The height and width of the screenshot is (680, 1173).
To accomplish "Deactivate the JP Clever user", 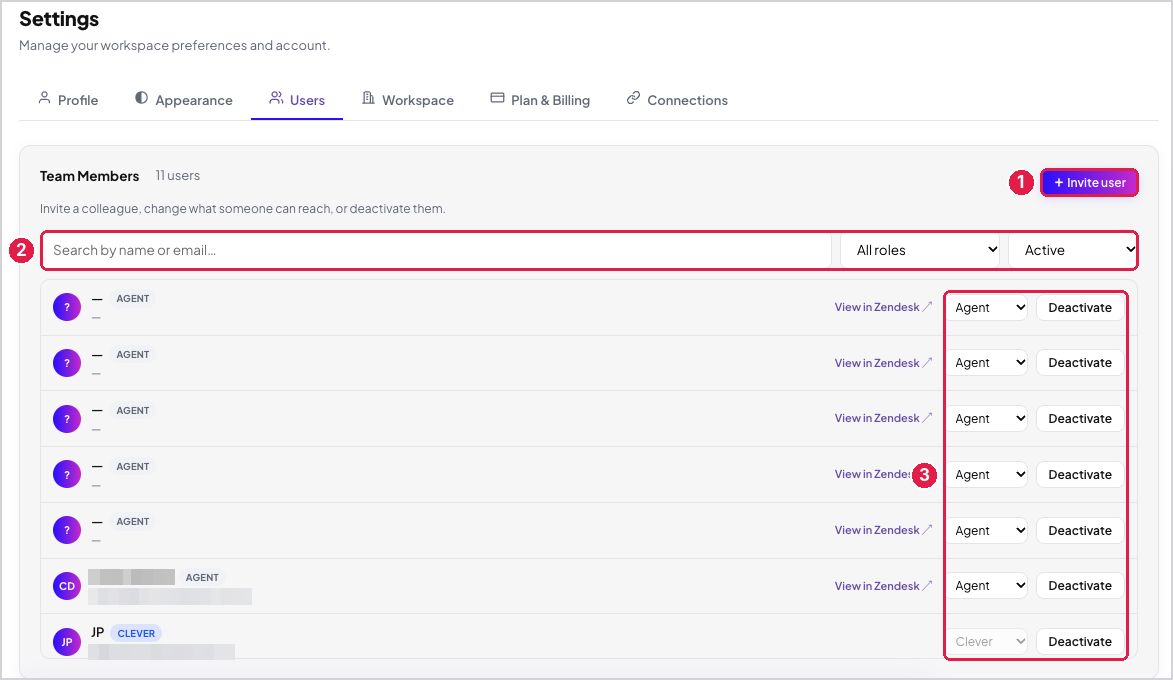I will click(1079, 641).
